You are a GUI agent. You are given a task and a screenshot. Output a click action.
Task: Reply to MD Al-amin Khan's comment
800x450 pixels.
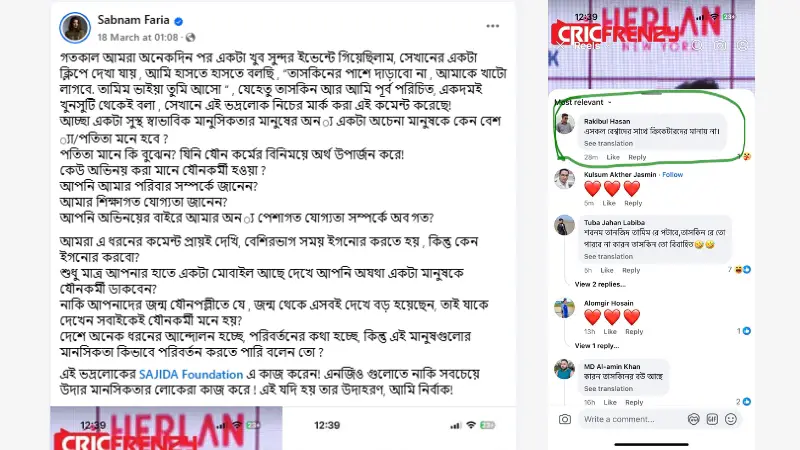click(x=634, y=402)
